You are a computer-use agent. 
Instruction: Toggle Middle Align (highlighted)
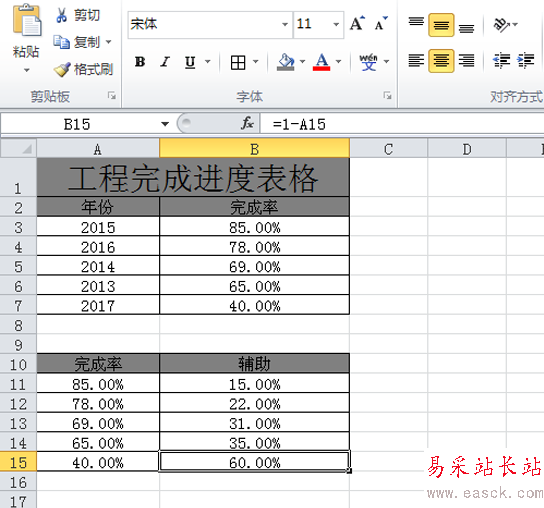441,25
